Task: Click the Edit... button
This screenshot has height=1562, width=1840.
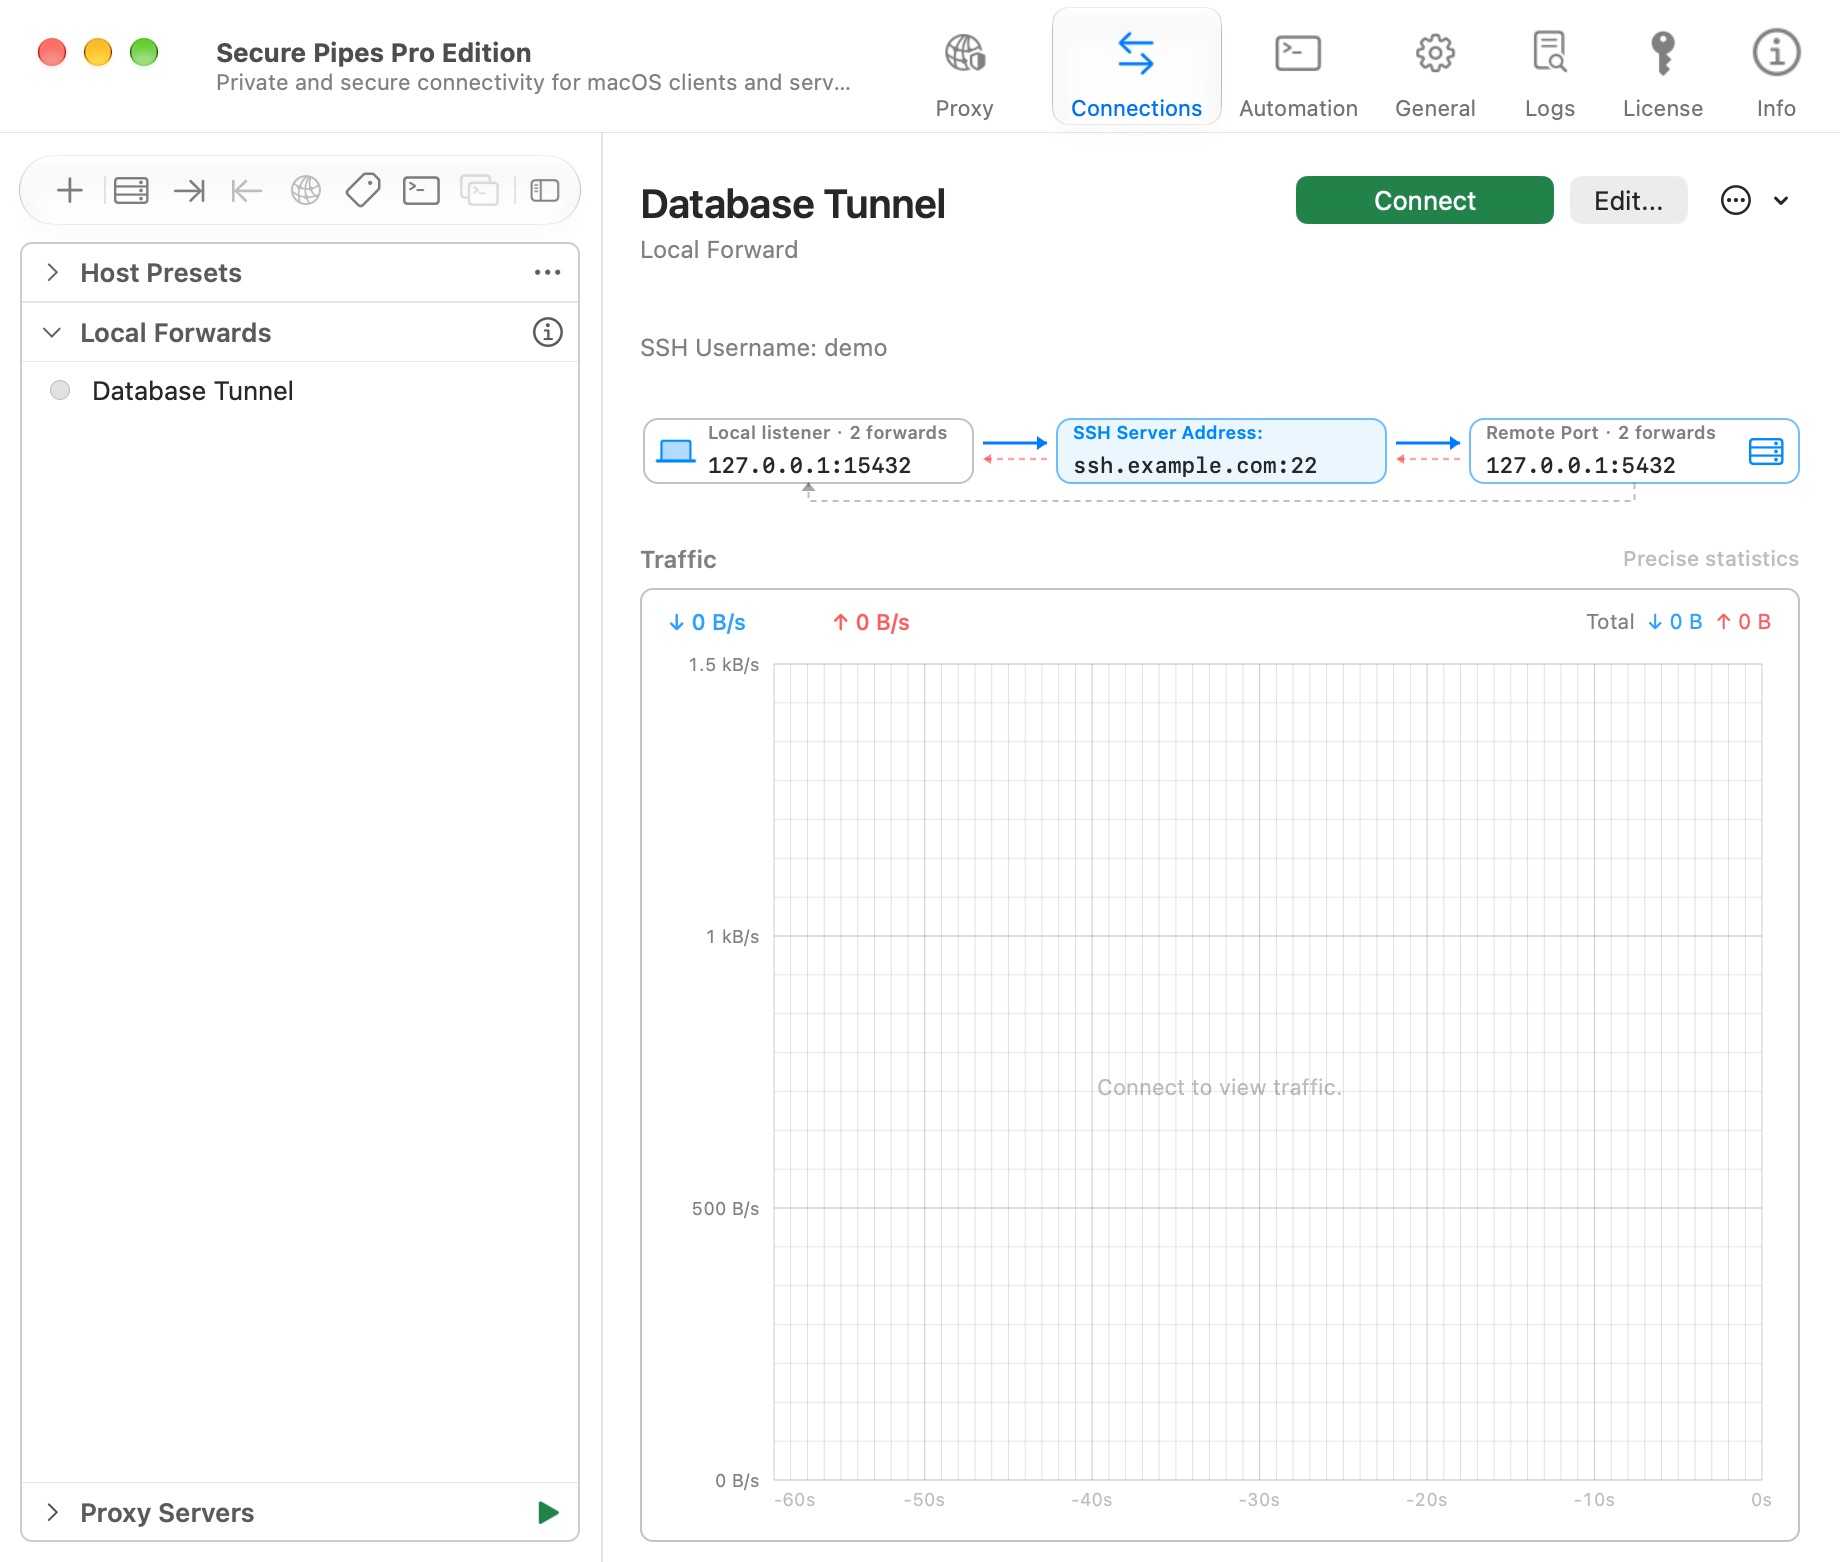Action: click(1628, 200)
